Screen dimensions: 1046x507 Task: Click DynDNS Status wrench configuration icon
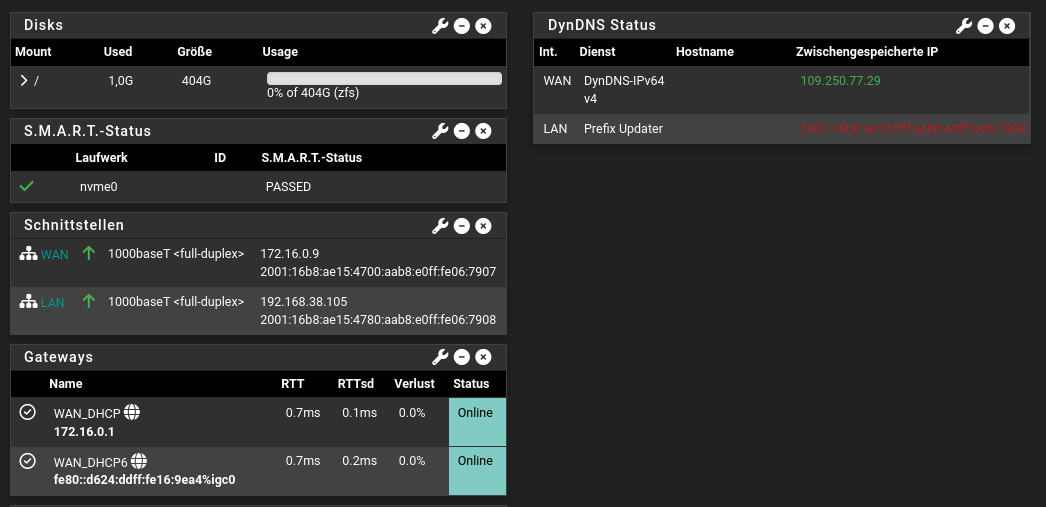coord(964,26)
